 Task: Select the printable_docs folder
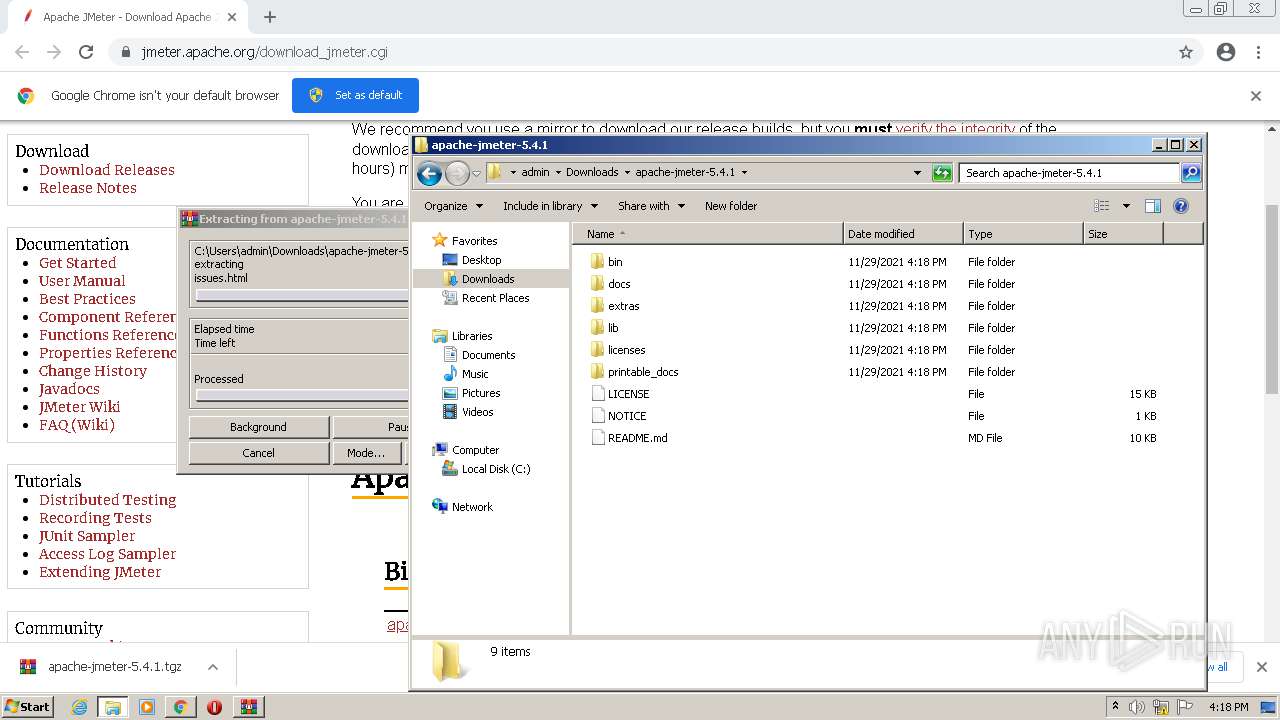click(634, 372)
